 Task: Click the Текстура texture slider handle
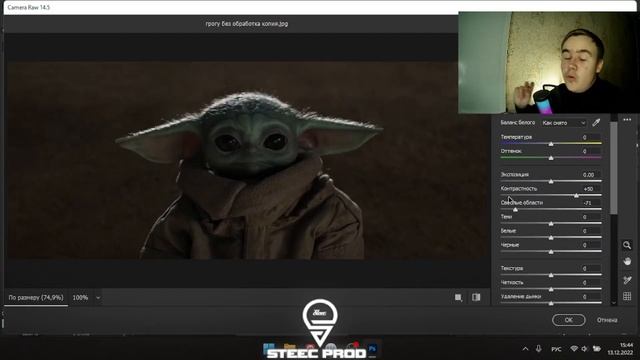(551, 275)
